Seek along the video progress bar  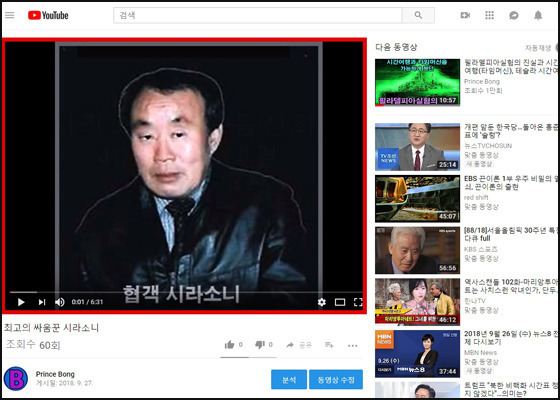186,292
